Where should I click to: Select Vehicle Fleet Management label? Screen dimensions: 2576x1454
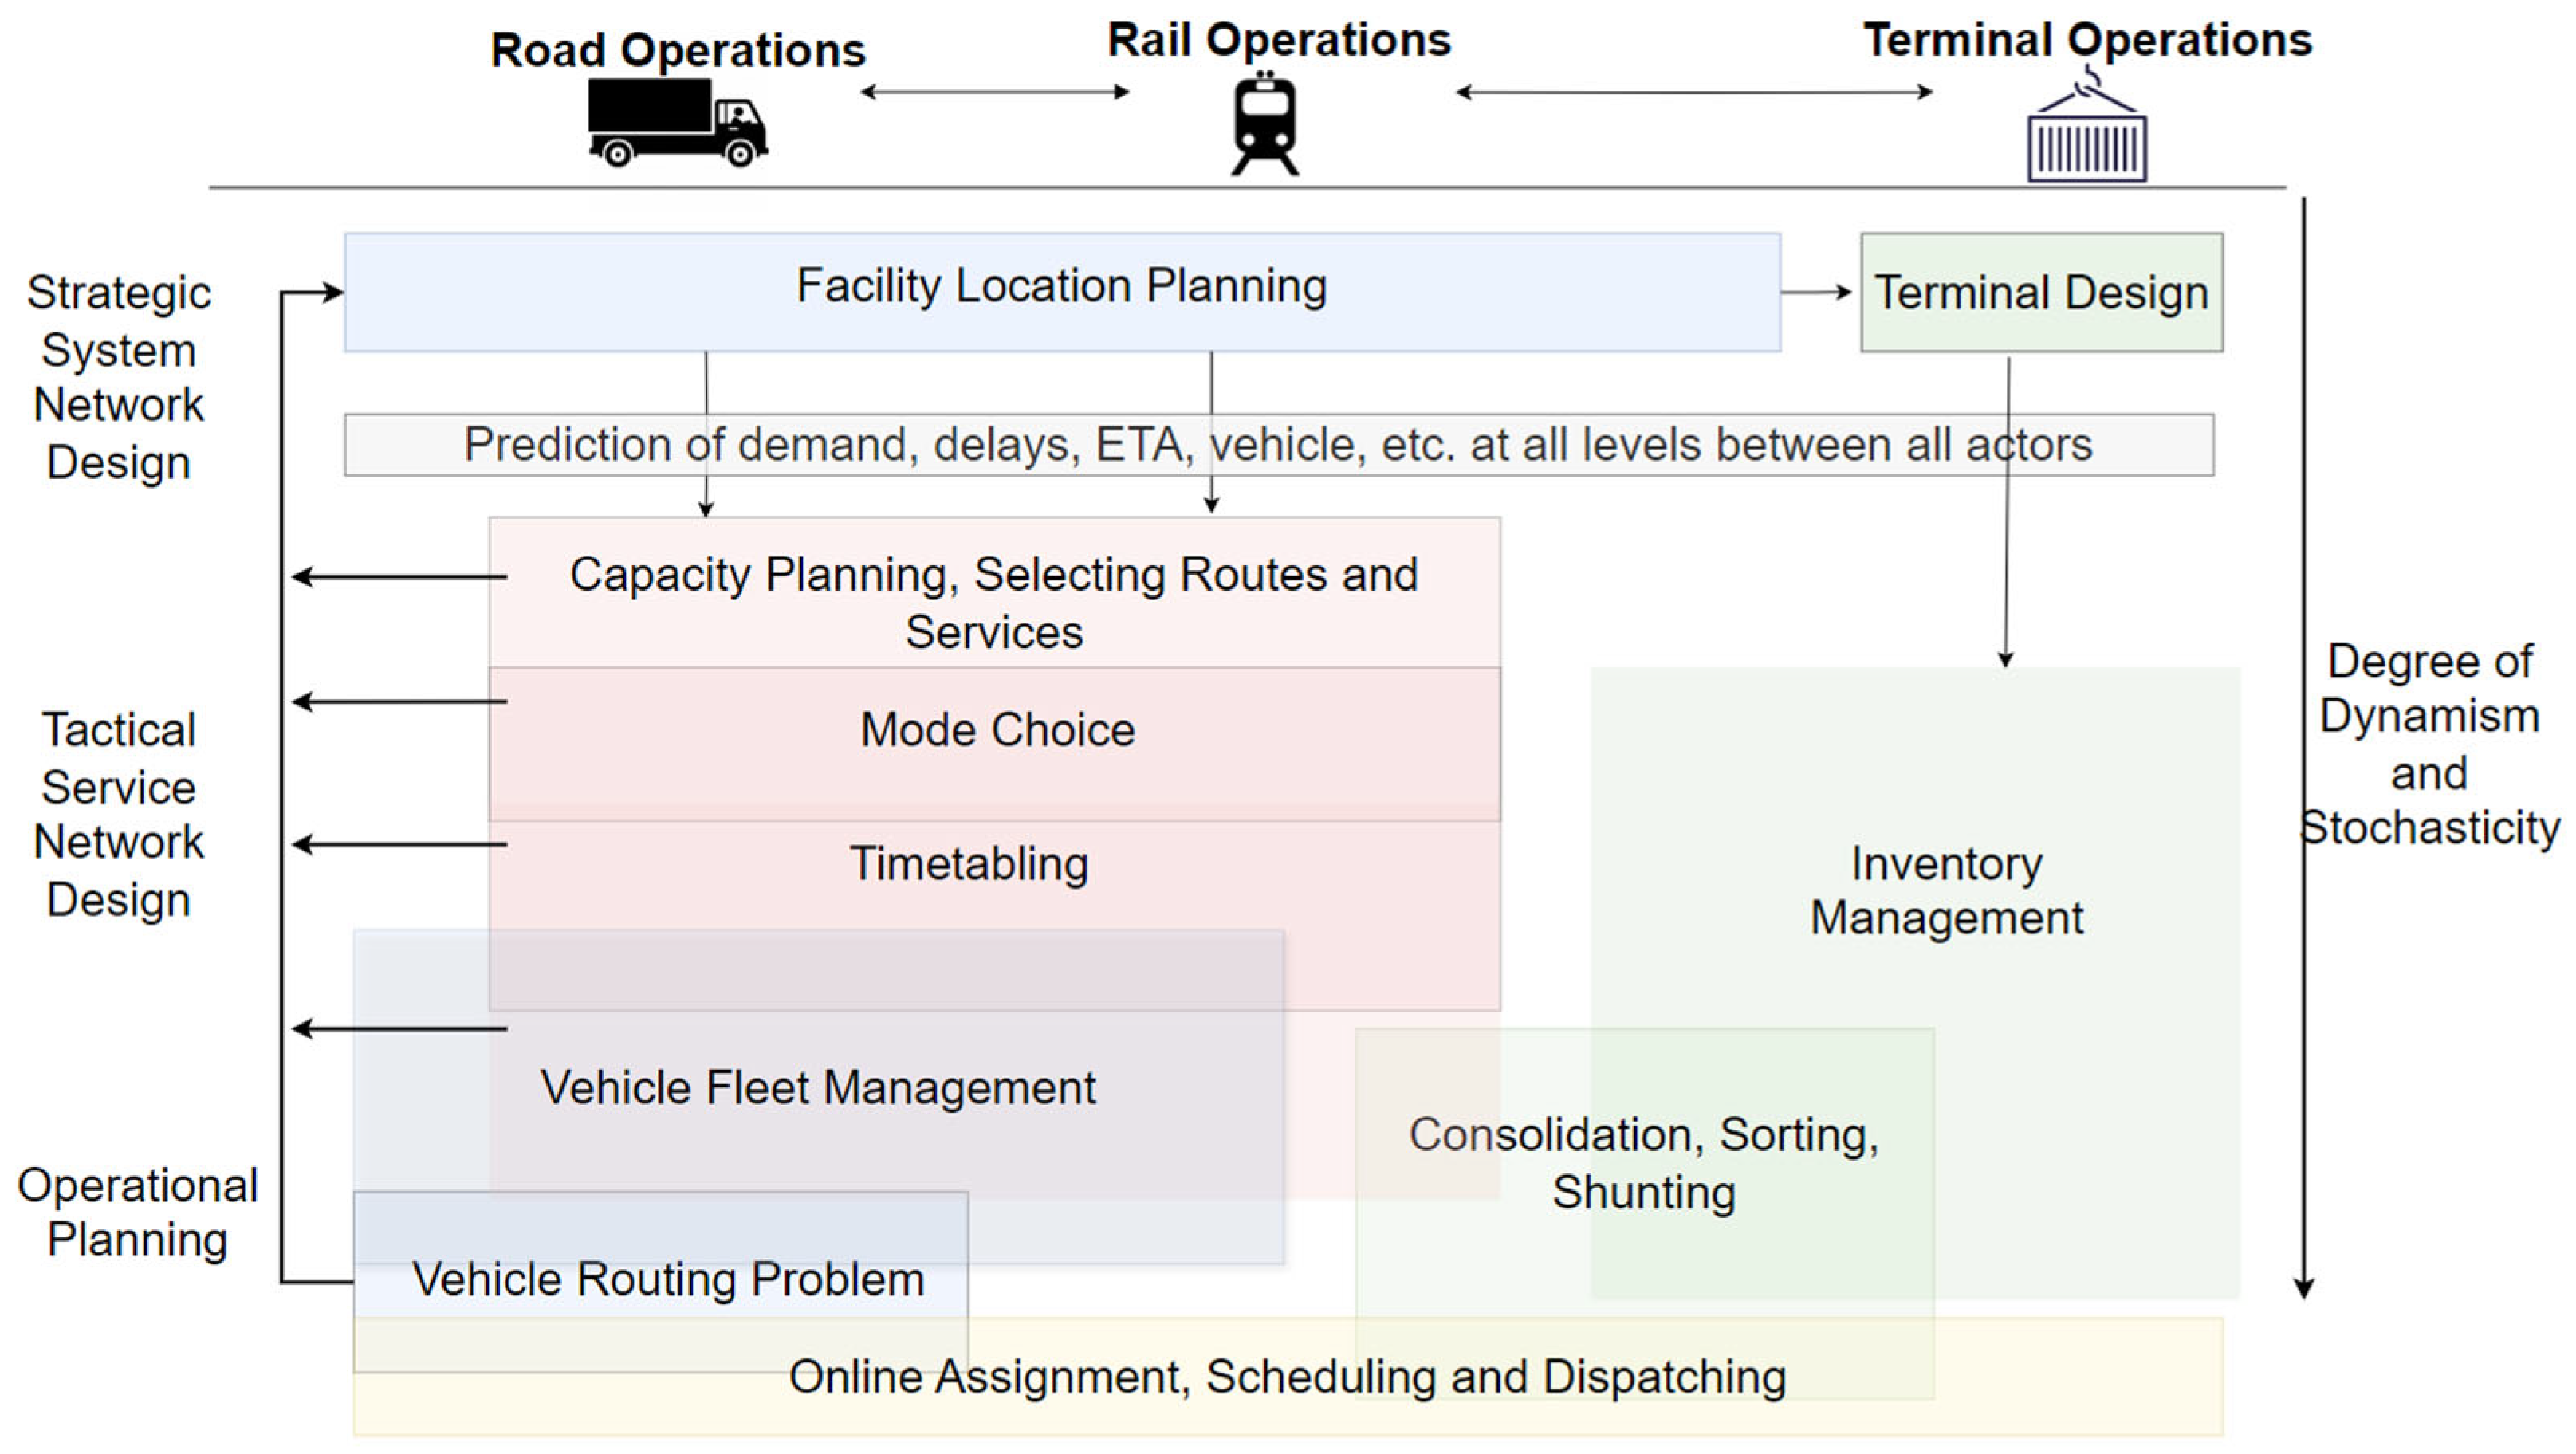[x=818, y=1088]
